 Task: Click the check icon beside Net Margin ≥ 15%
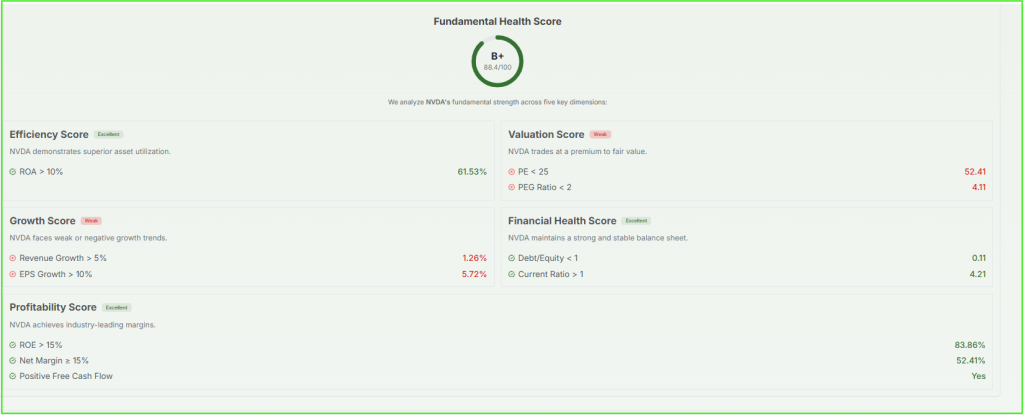click(x=13, y=360)
